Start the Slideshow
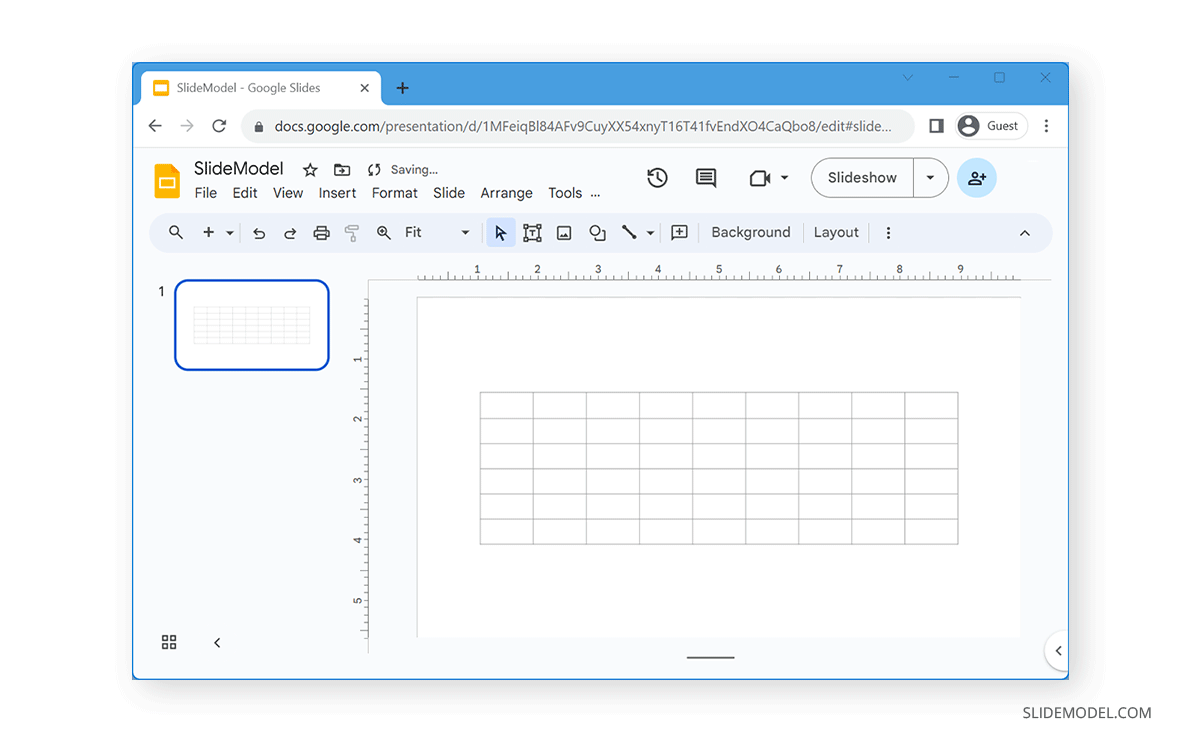This screenshot has height=743, width=1200. click(861, 177)
